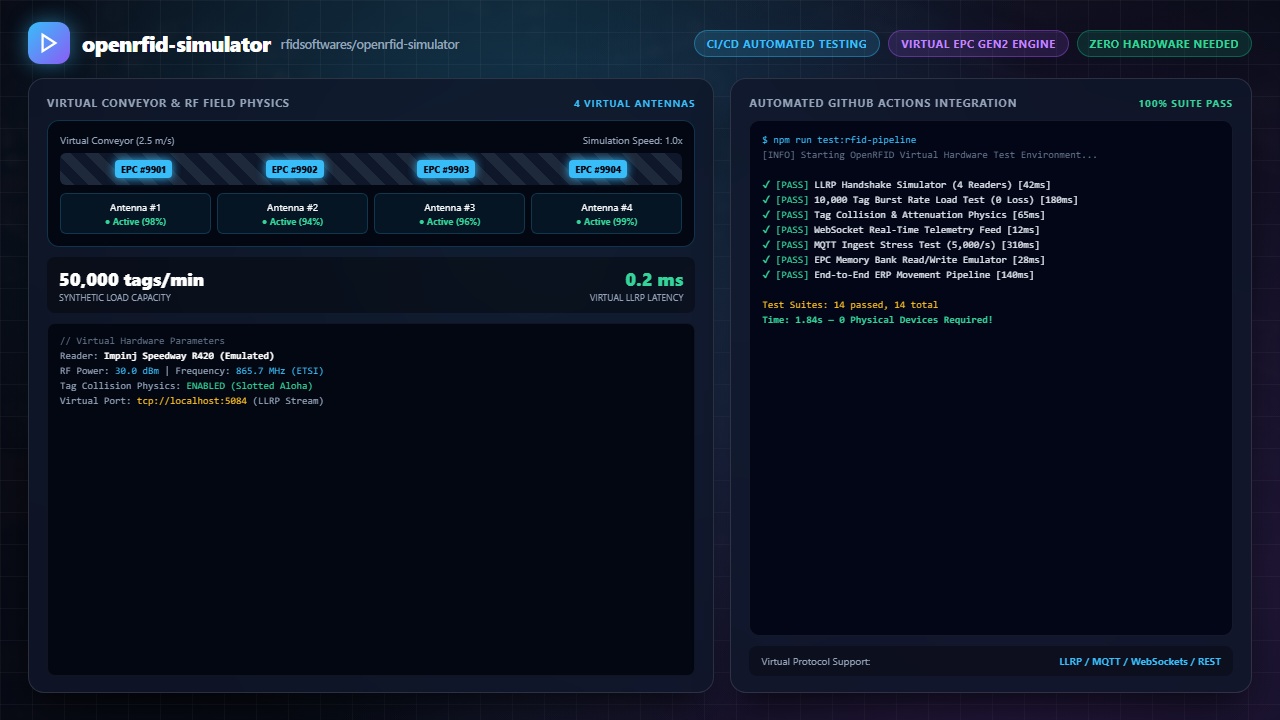
Task: Click the LLRP / MQTT / WebSockets / REST text
Action: click(1140, 662)
